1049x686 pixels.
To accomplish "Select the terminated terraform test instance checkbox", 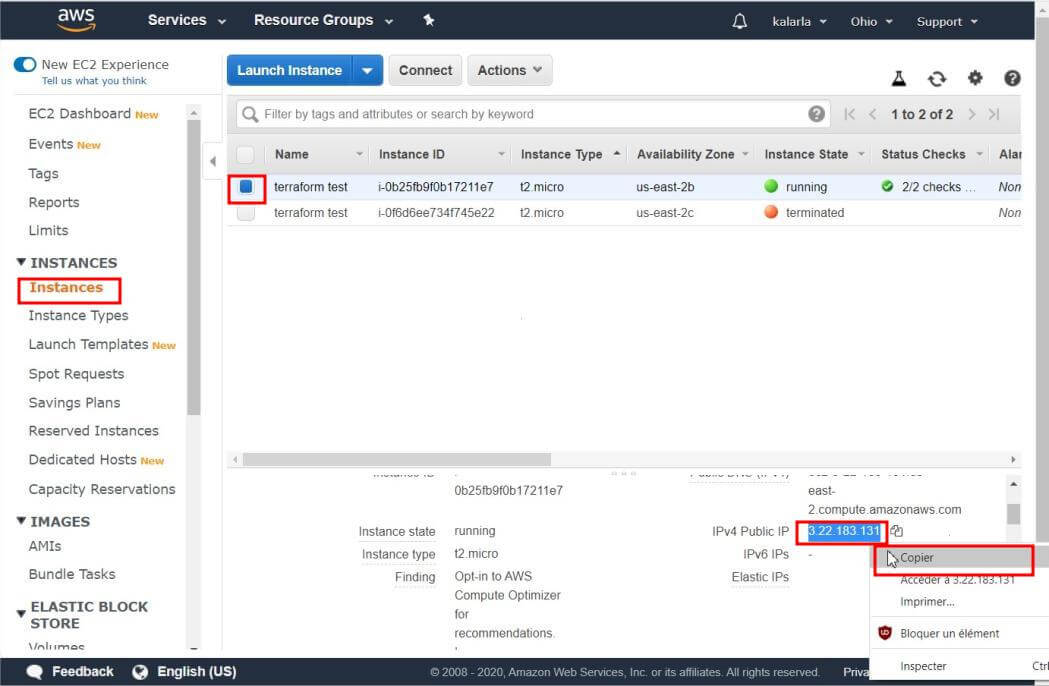I will tap(246, 213).
